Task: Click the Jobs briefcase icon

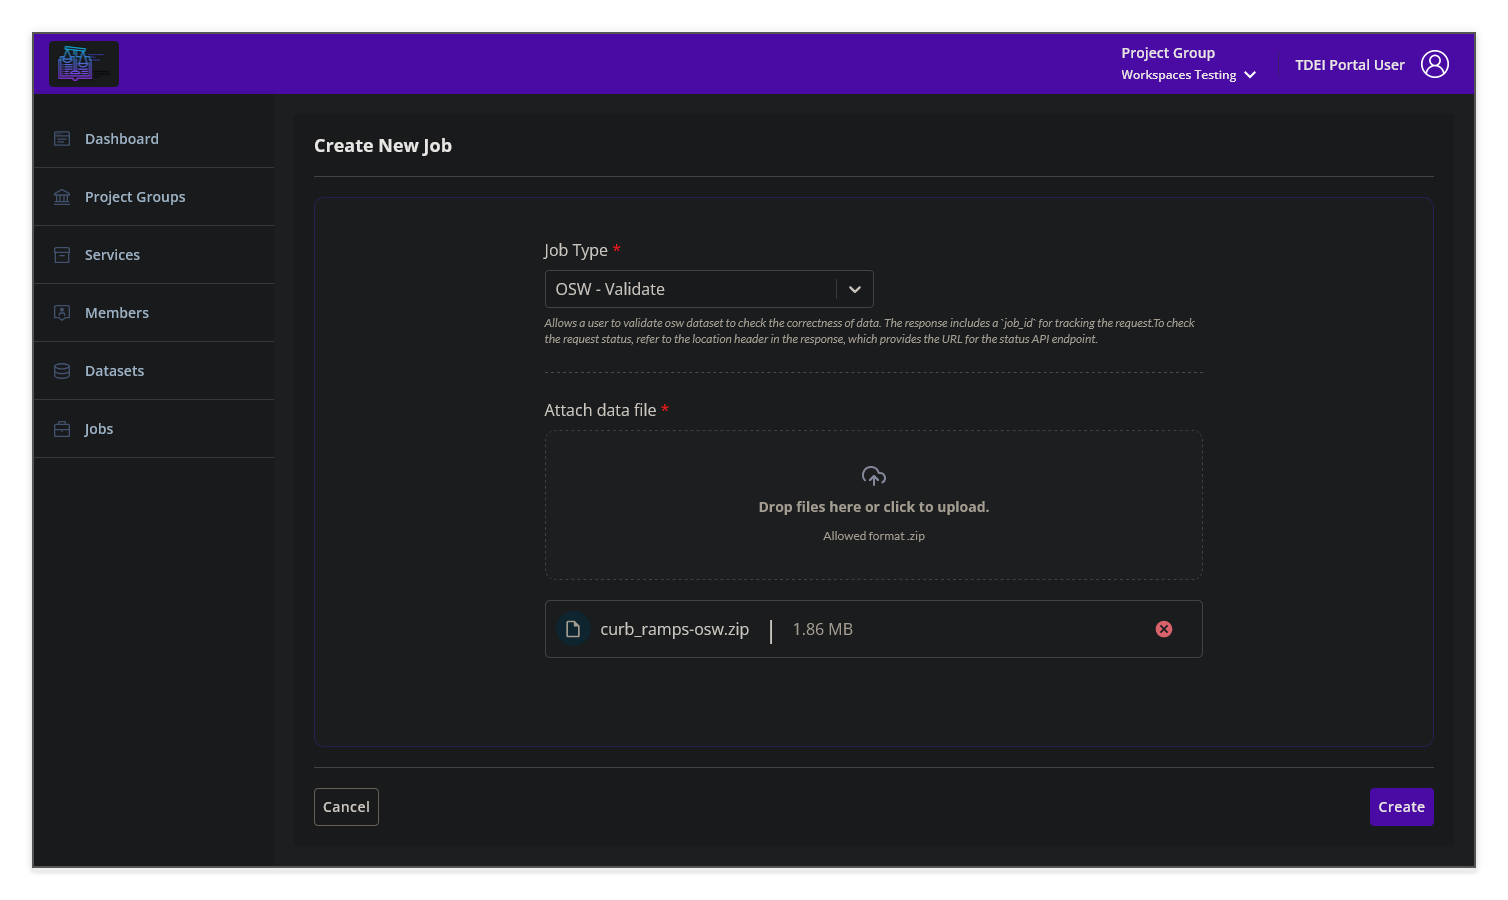Action: (62, 428)
